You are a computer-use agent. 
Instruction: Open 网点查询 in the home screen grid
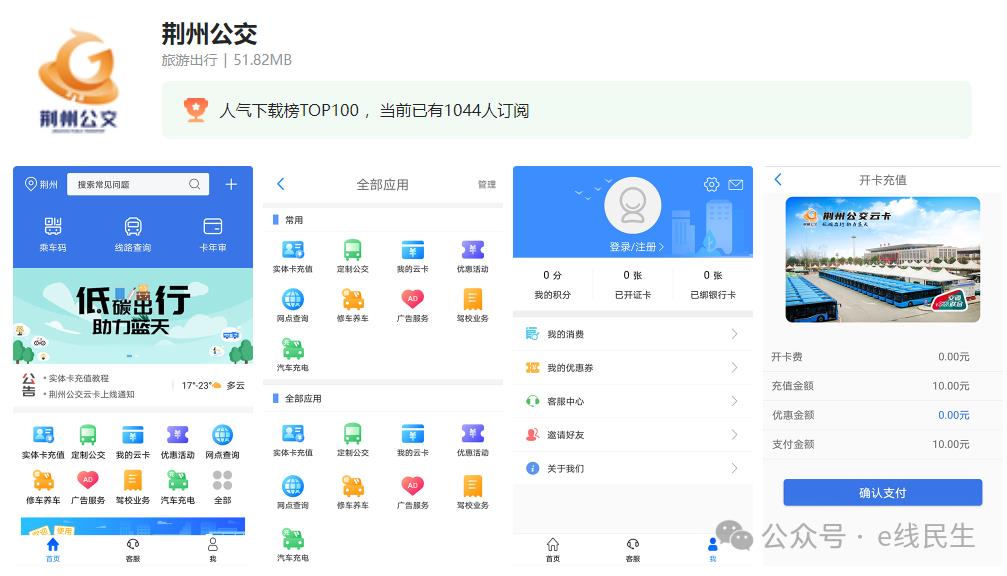pos(222,442)
